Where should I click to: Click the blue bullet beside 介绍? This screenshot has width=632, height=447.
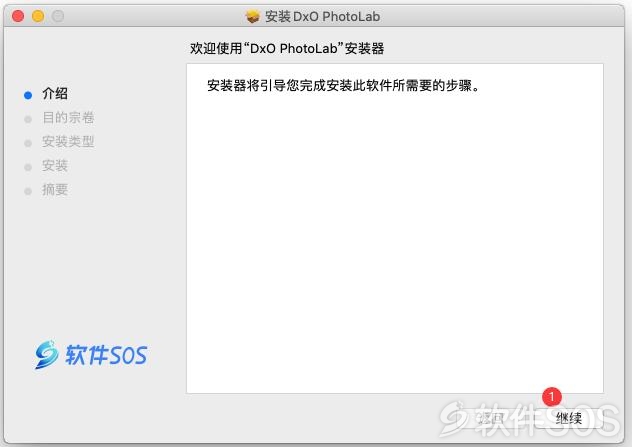click(28, 95)
